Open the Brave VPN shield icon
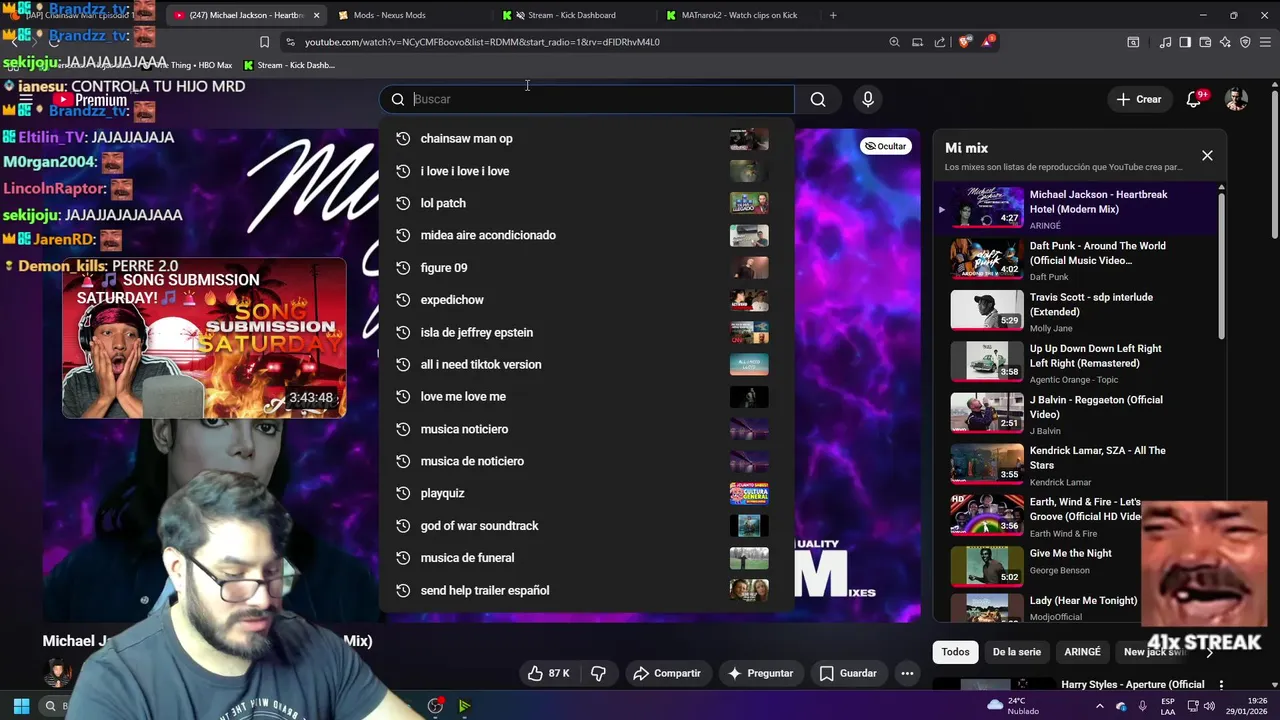This screenshot has height=720, width=1280. pyautogui.click(x=1245, y=42)
